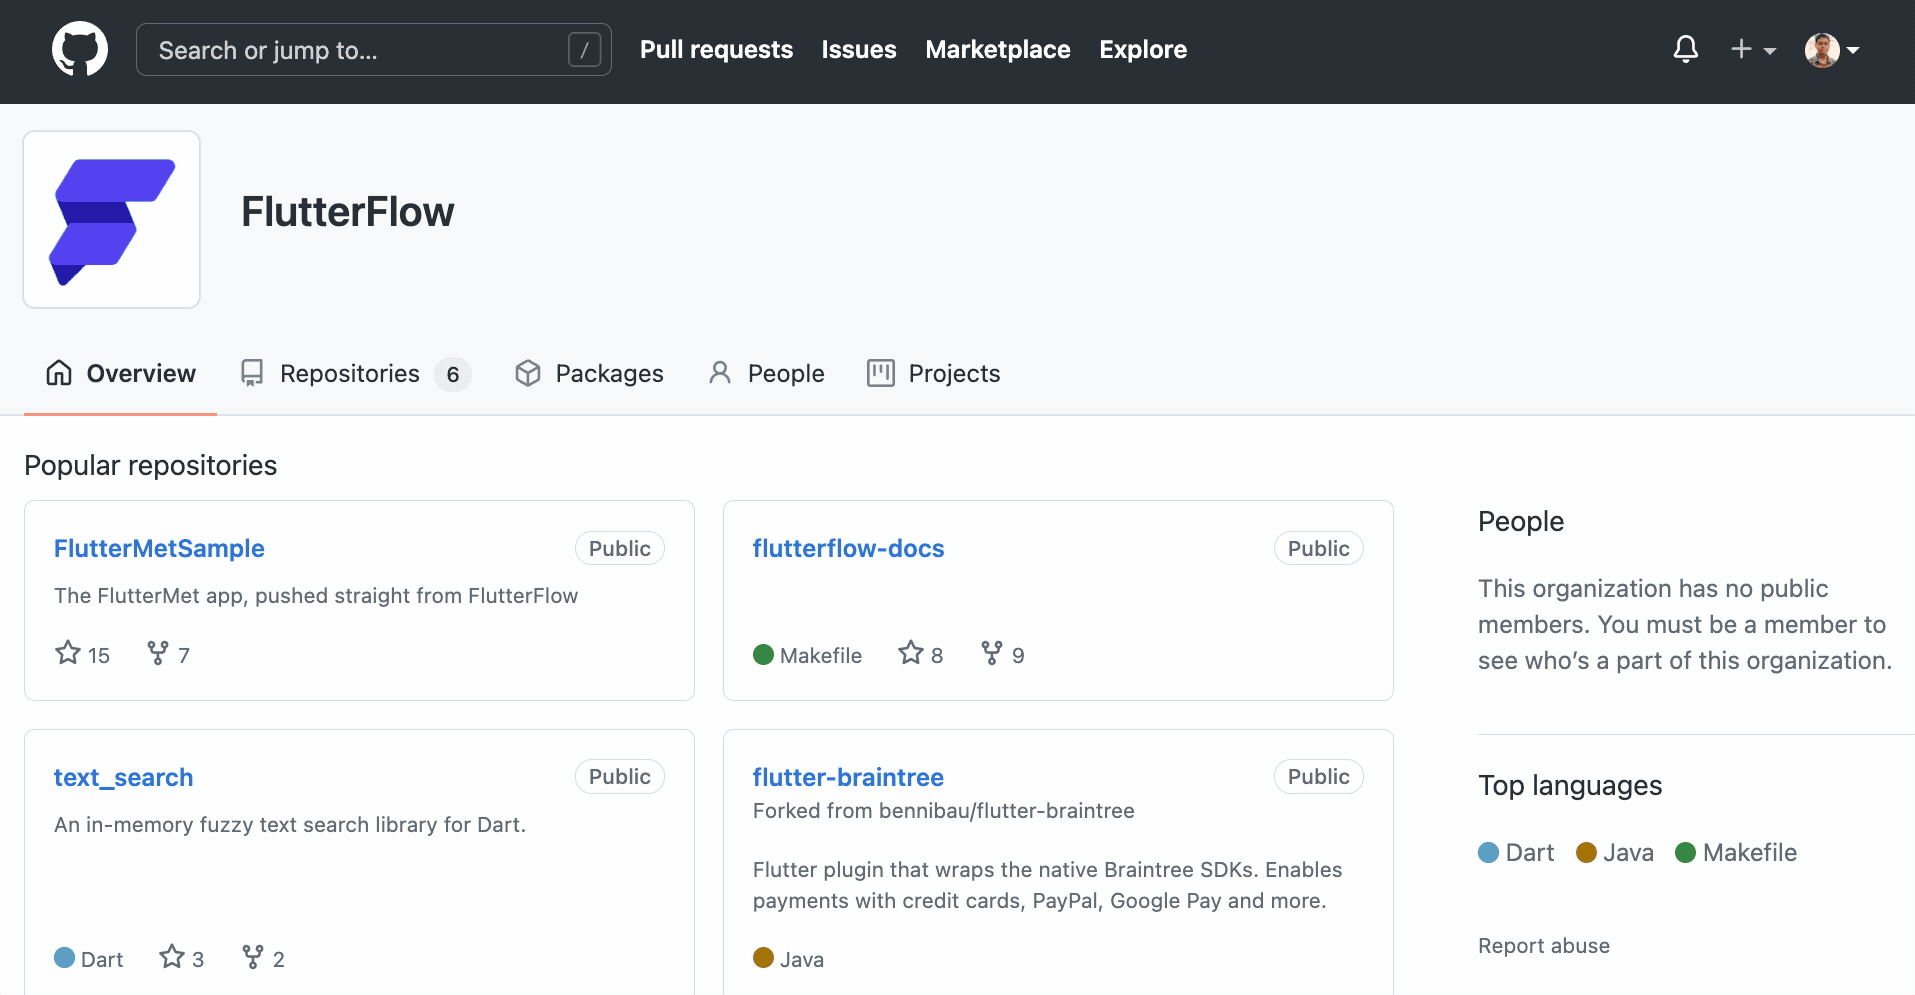The height and width of the screenshot is (995, 1915).
Task: Switch to the Repositories tab
Action: pyautogui.click(x=355, y=373)
